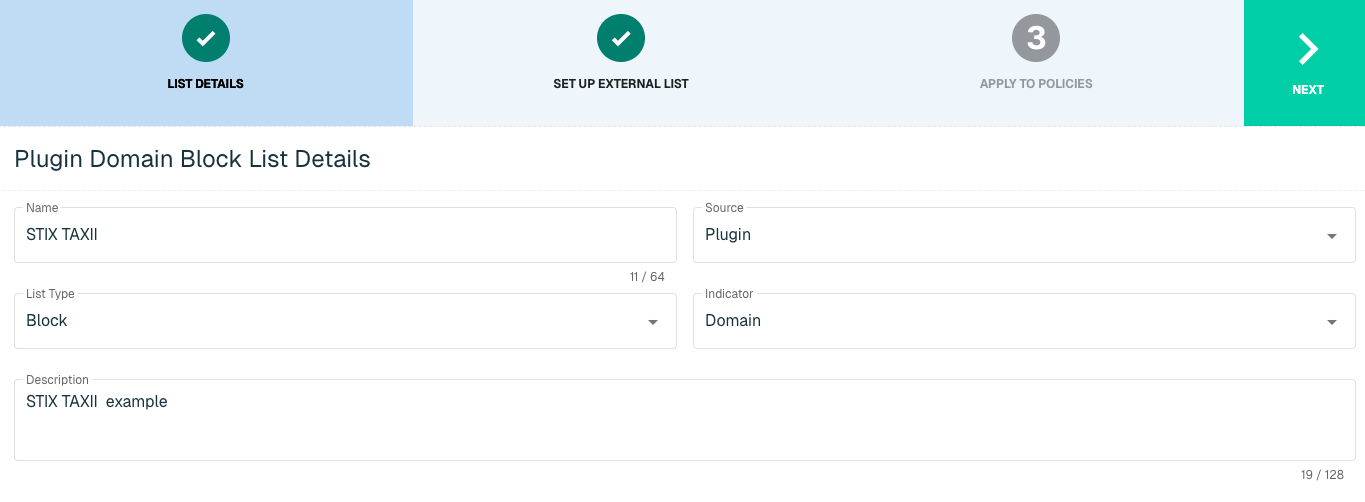Click the List Details checkmark circle

pos(206,38)
